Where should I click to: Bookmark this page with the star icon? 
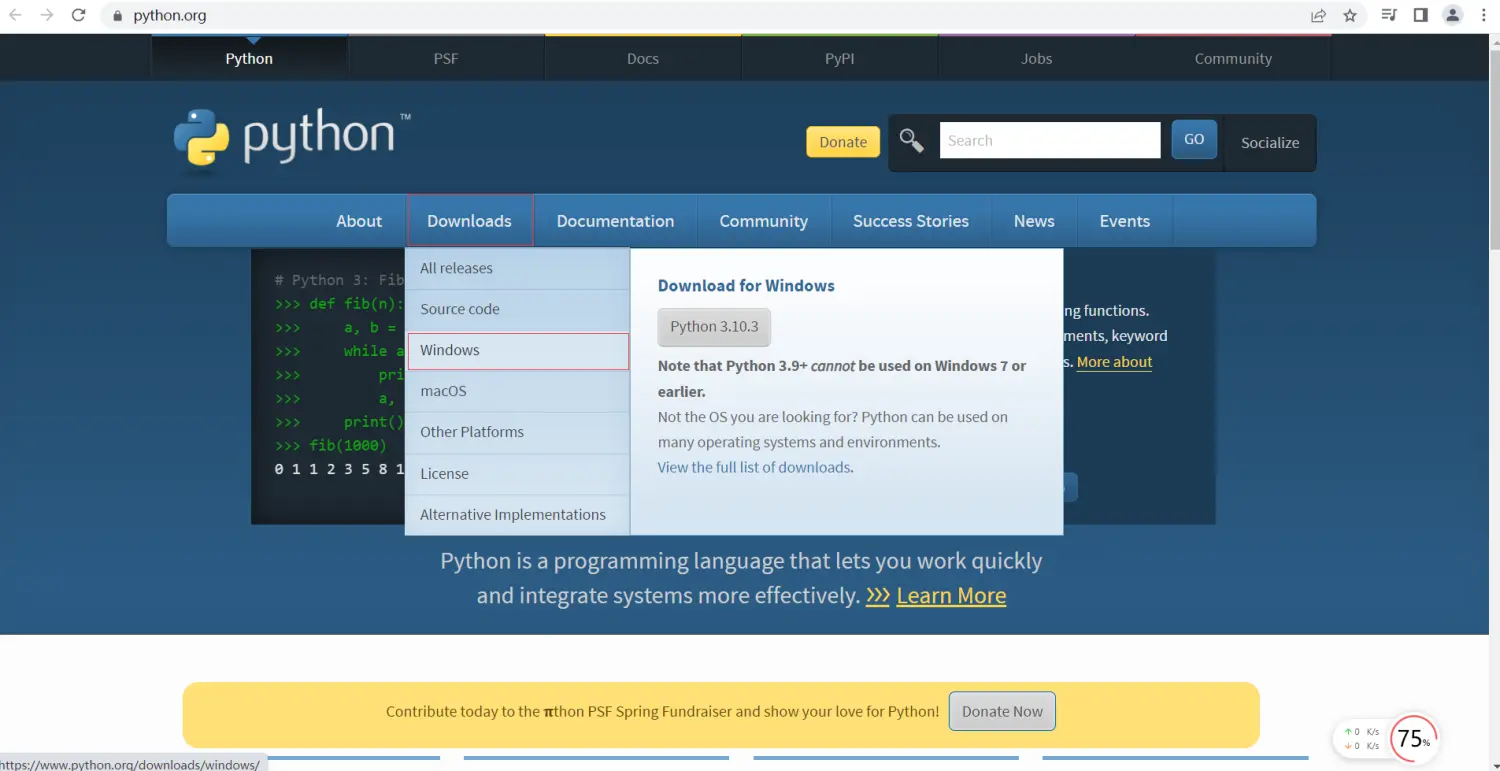[1350, 15]
